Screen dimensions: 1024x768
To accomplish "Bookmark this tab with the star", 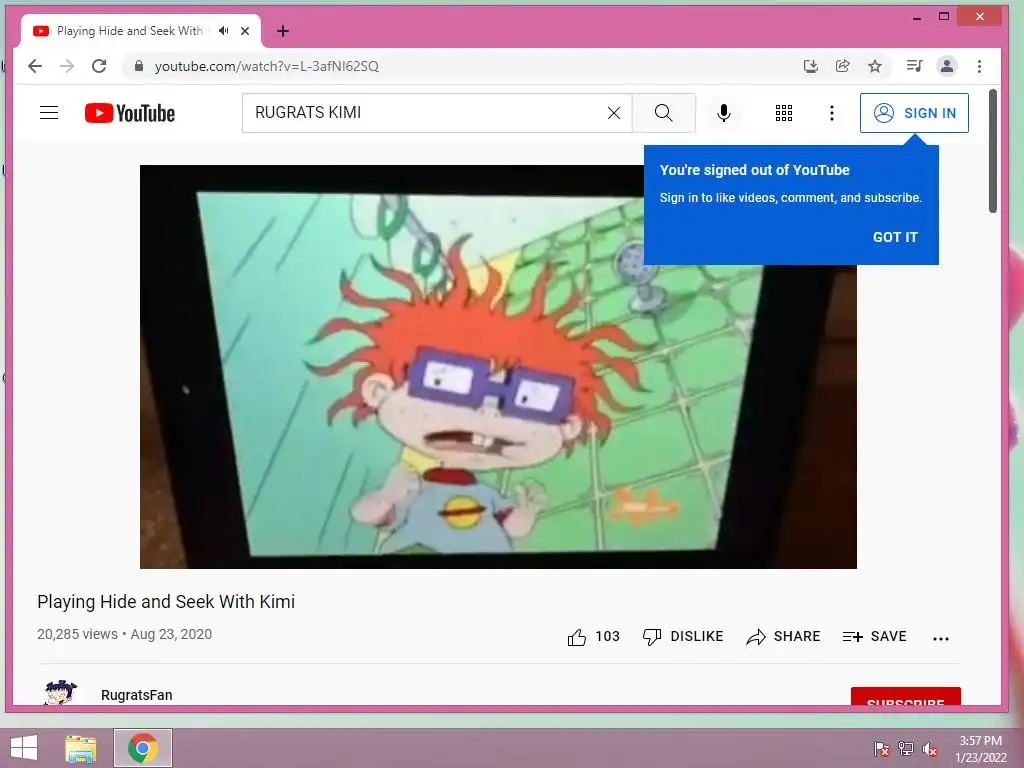I will click(875, 66).
